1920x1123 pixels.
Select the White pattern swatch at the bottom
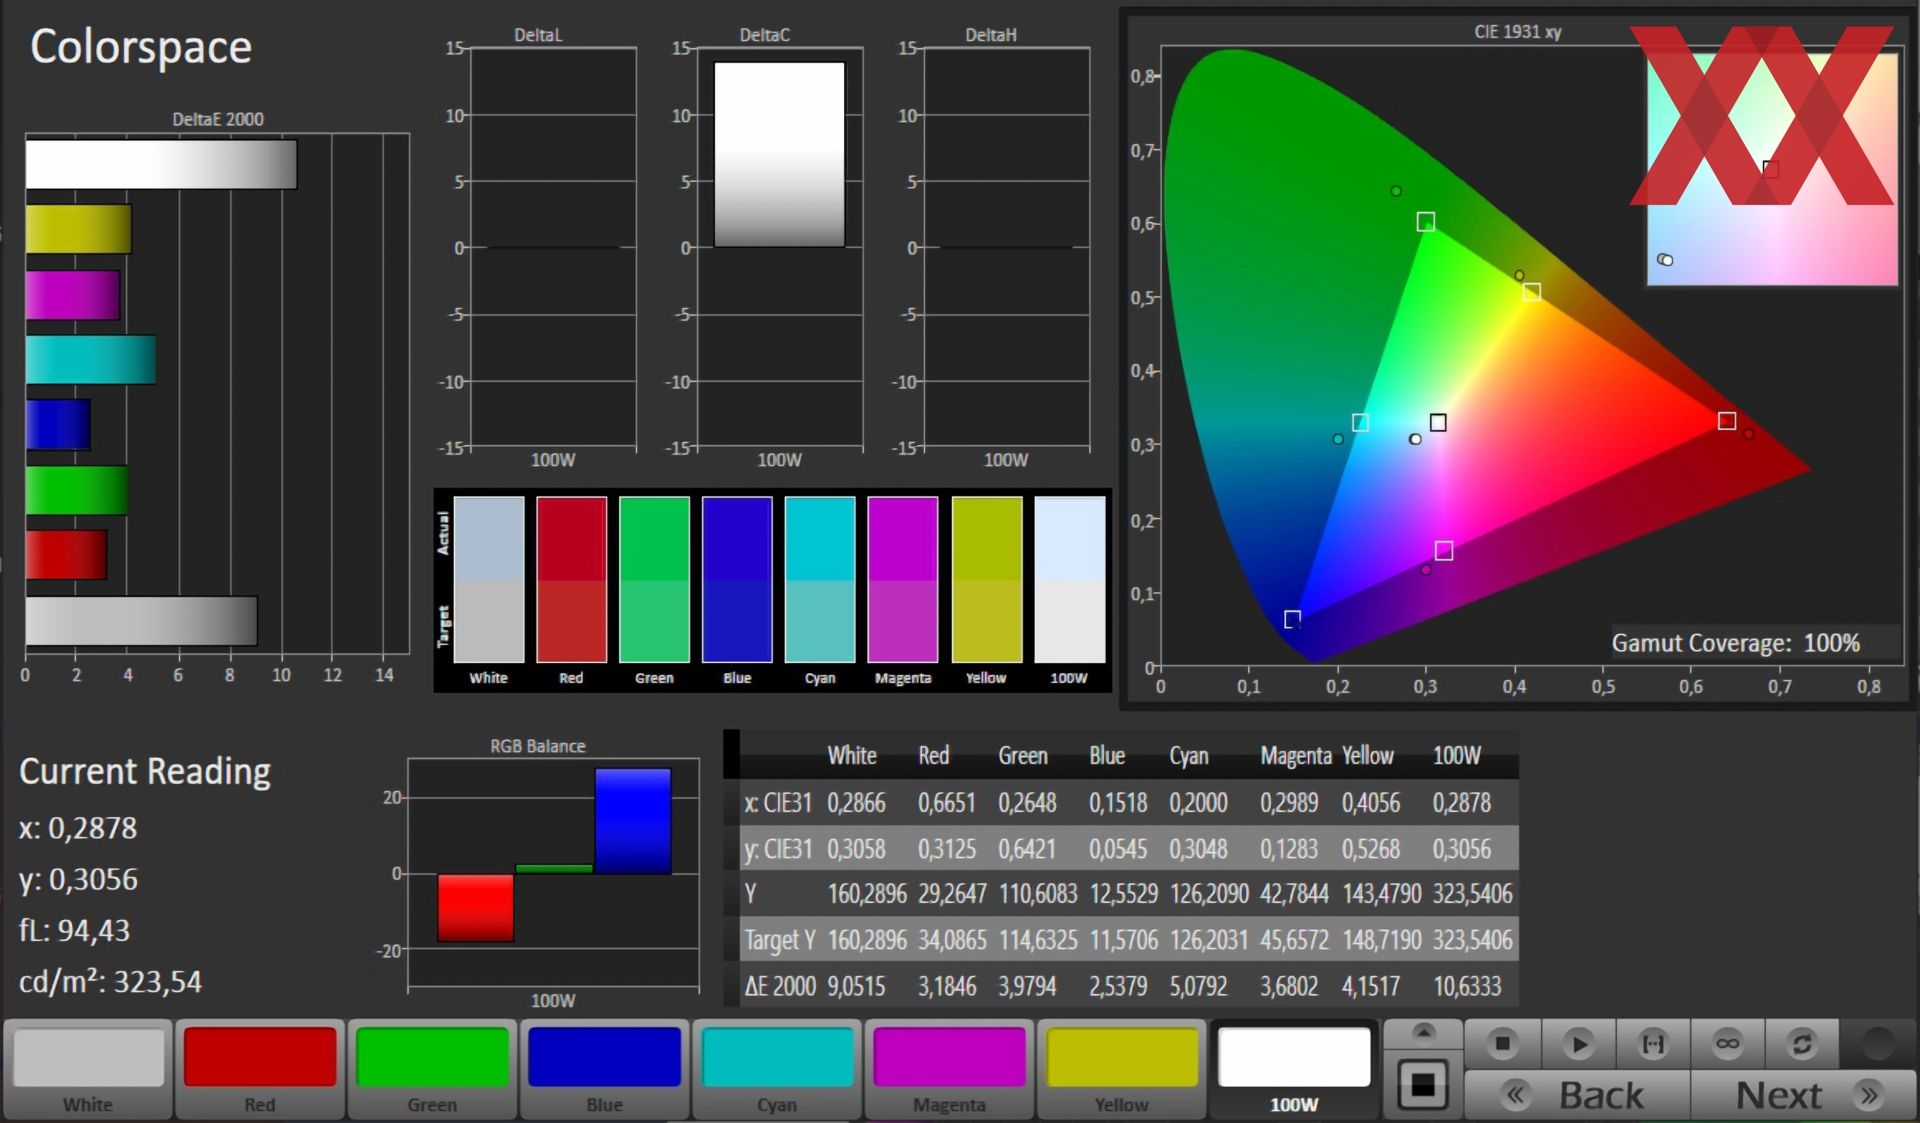click(x=88, y=1068)
